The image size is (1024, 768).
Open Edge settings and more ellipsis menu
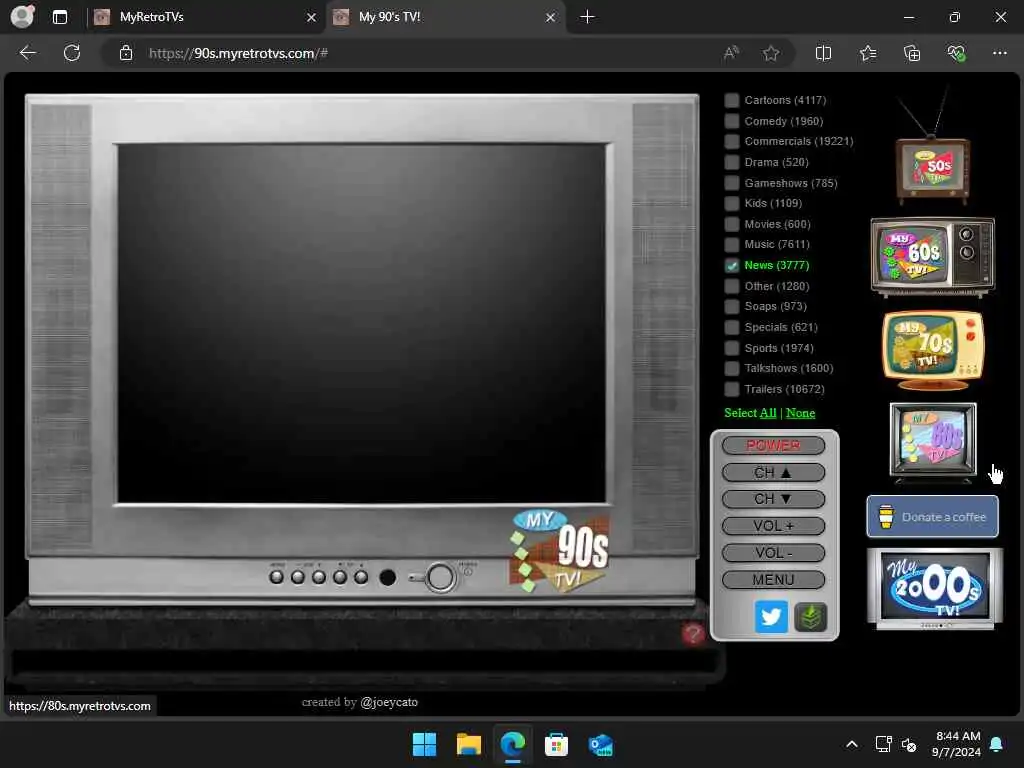click(1000, 54)
